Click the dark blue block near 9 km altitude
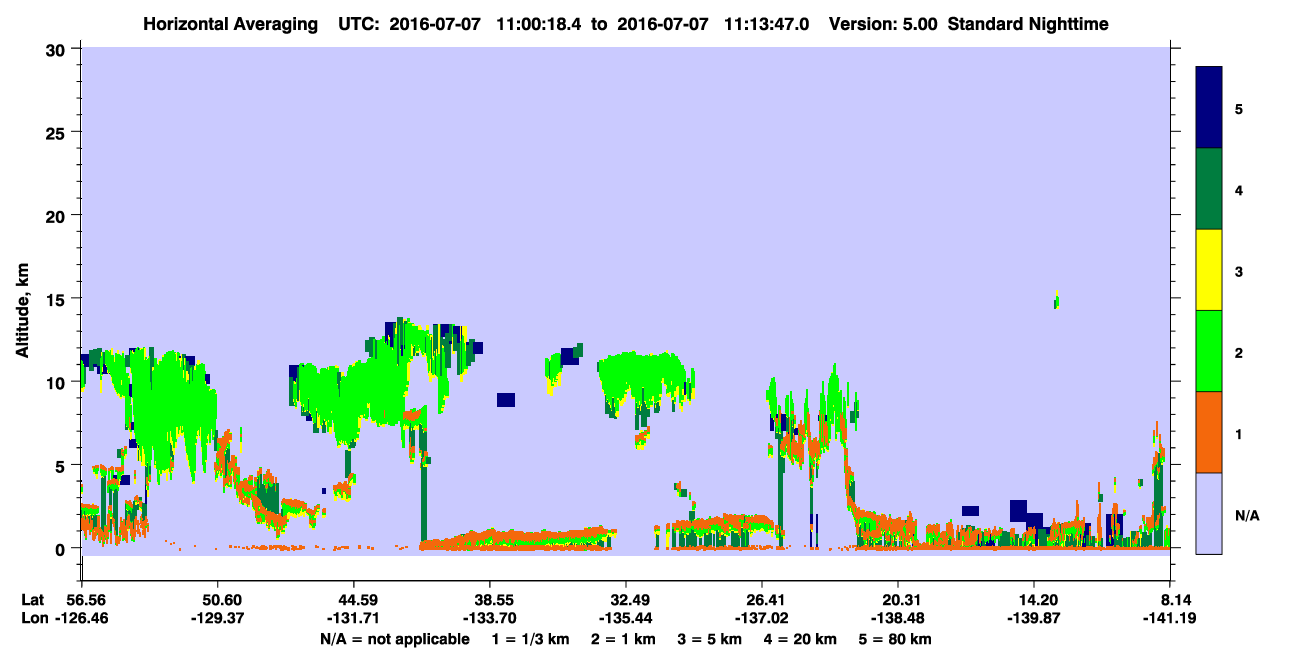This screenshot has width=1300, height=667. click(506, 400)
